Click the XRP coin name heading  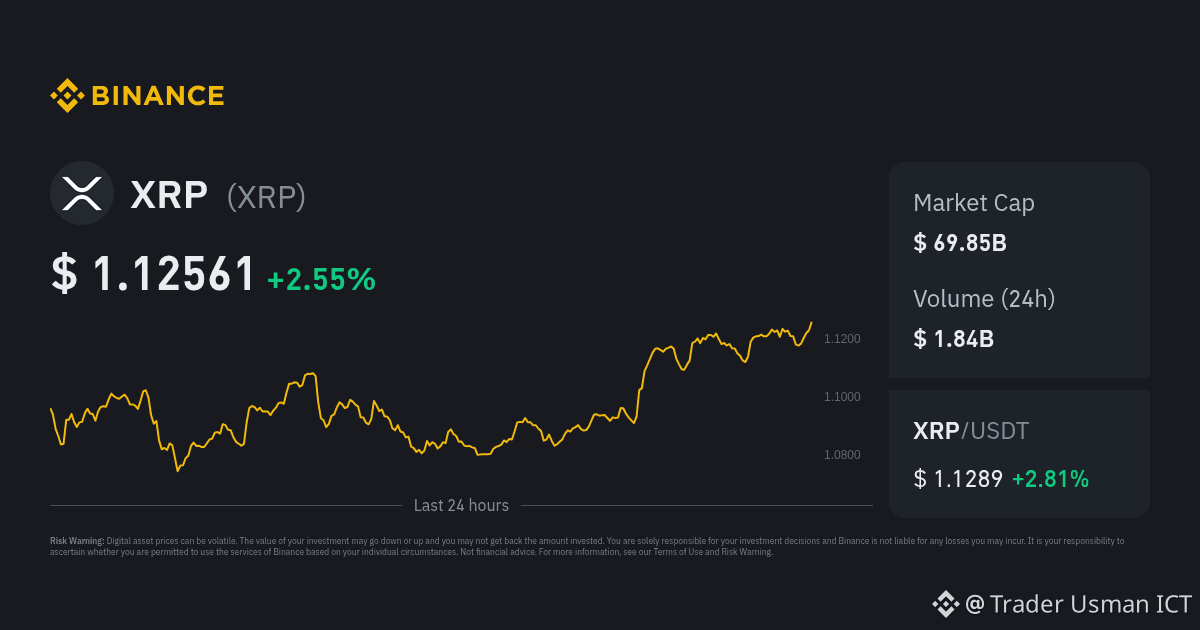(x=169, y=196)
